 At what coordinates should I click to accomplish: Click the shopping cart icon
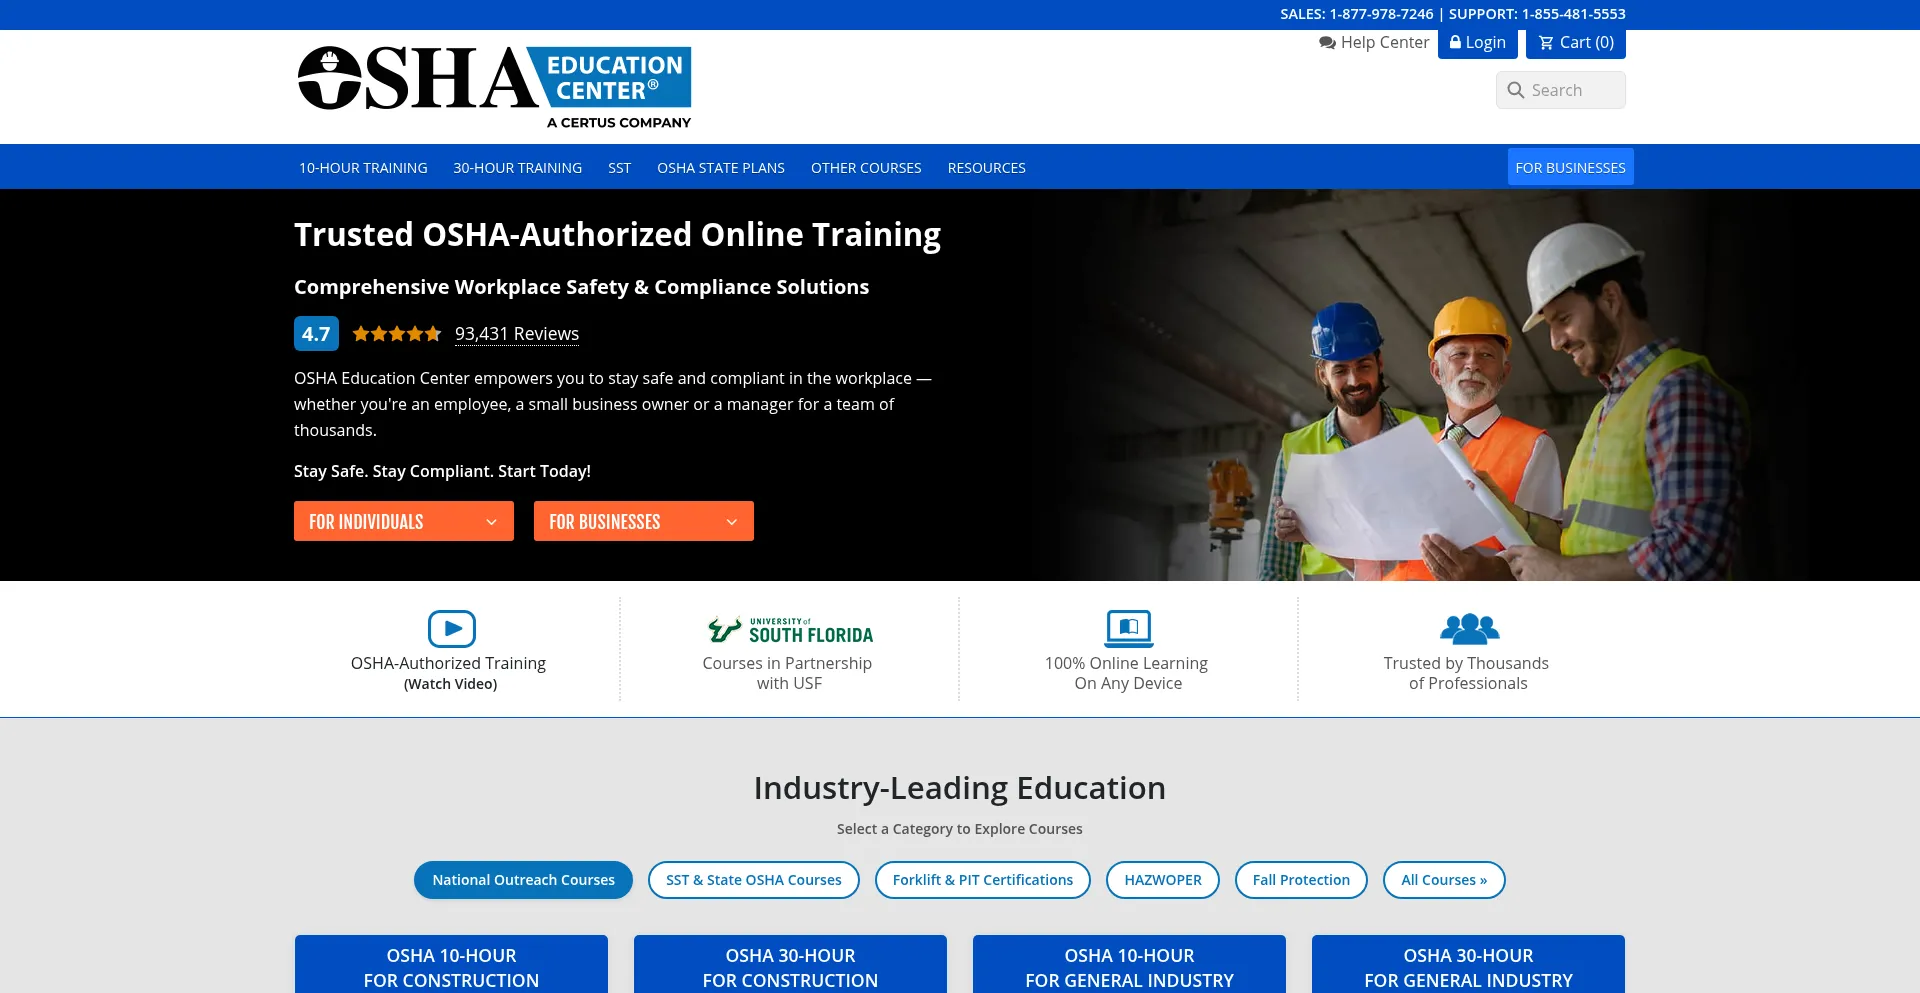click(x=1546, y=42)
